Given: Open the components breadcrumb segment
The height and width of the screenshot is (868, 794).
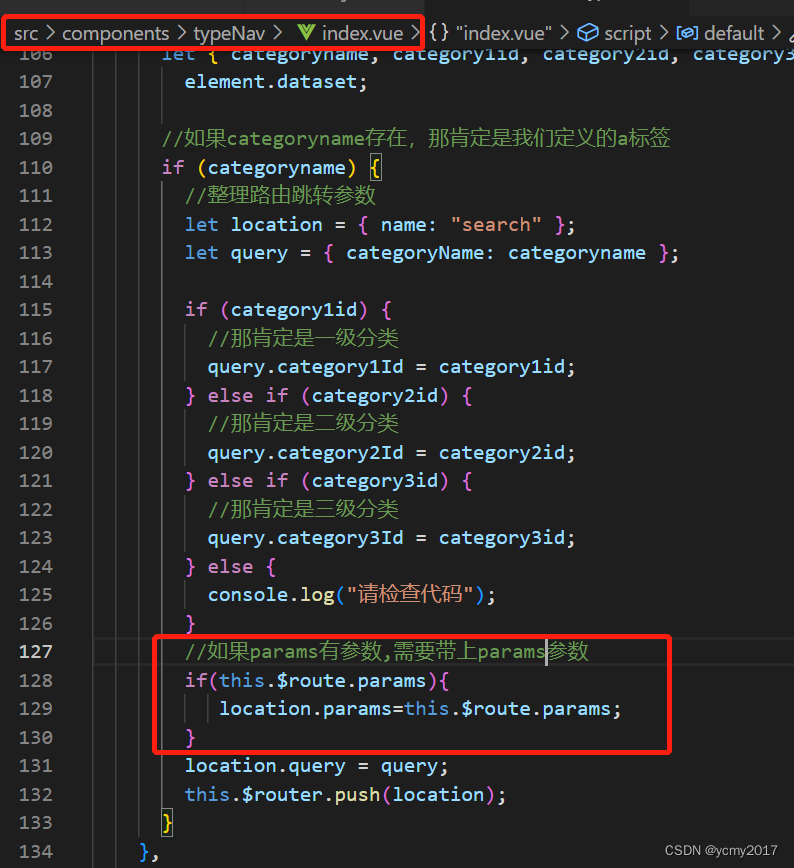Looking at the screenshot, I should click(115, 33).
